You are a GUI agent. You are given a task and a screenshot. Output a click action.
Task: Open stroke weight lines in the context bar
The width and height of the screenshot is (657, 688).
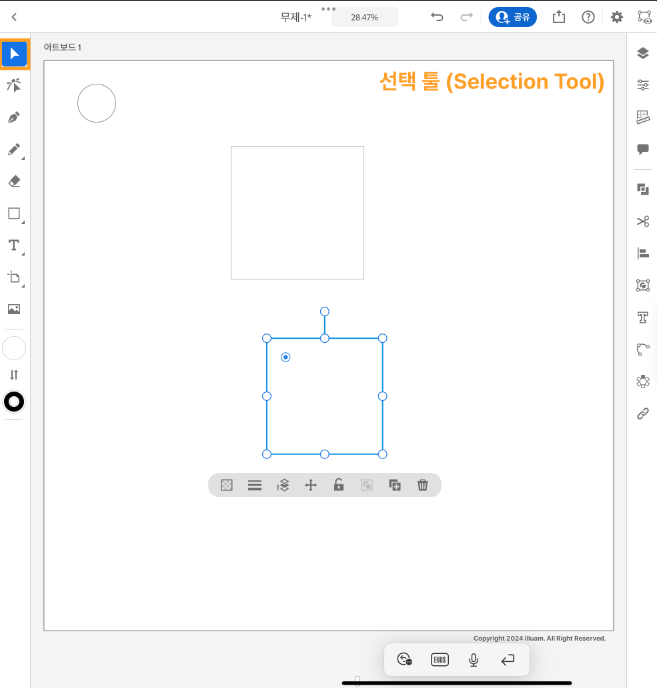[x=255, y=485]
